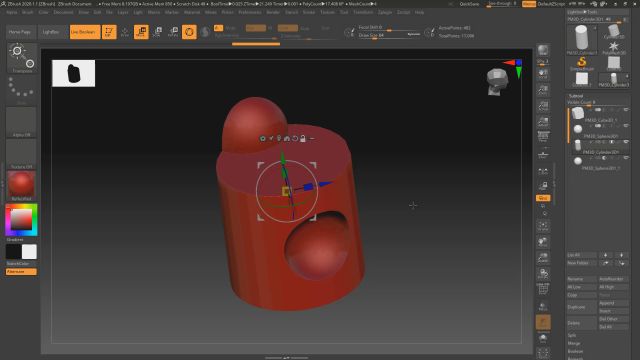Toggle the Floor grid button
This screenshot has height=360, width=640.
[543, 154]
